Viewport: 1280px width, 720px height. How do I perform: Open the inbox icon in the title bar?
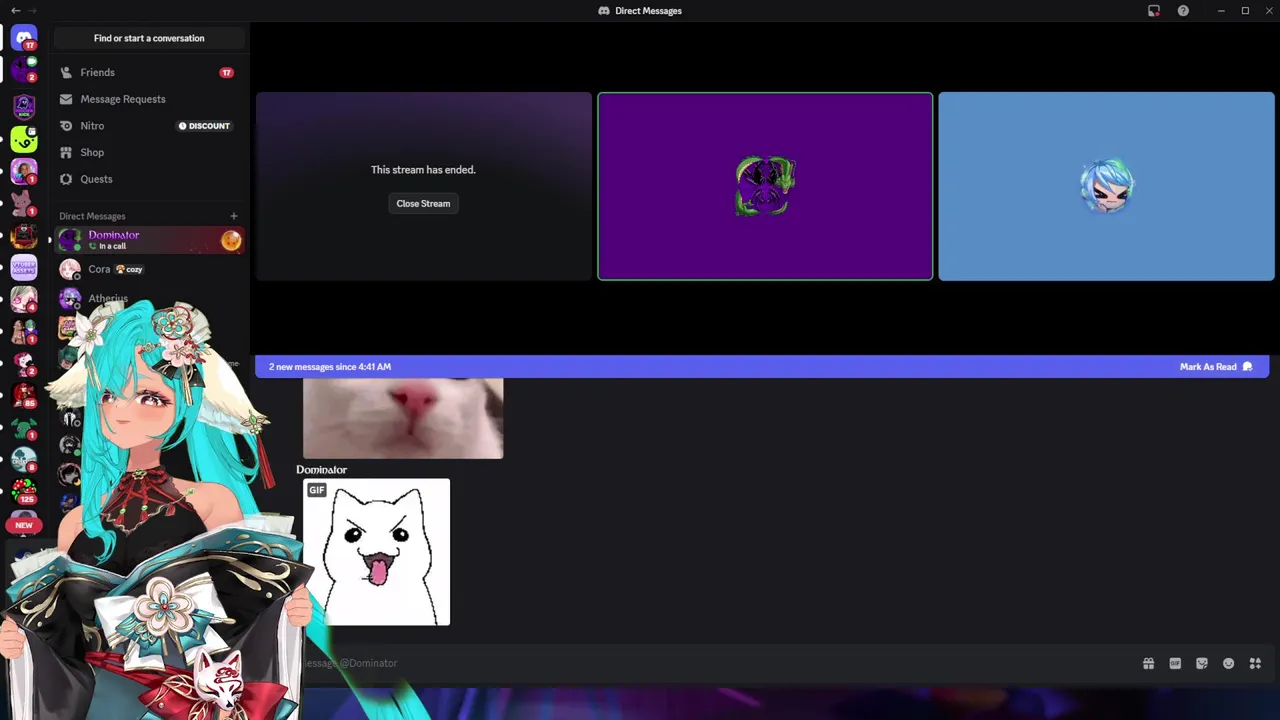[x=1154, y=11]
